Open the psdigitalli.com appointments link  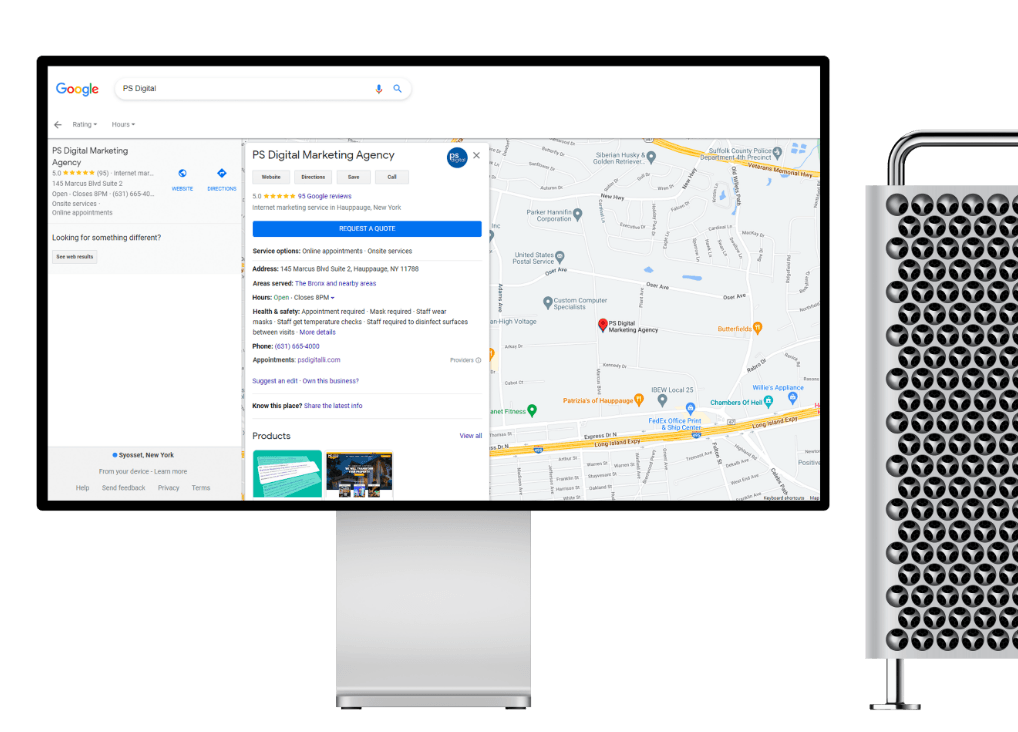[x=319, y=360]
